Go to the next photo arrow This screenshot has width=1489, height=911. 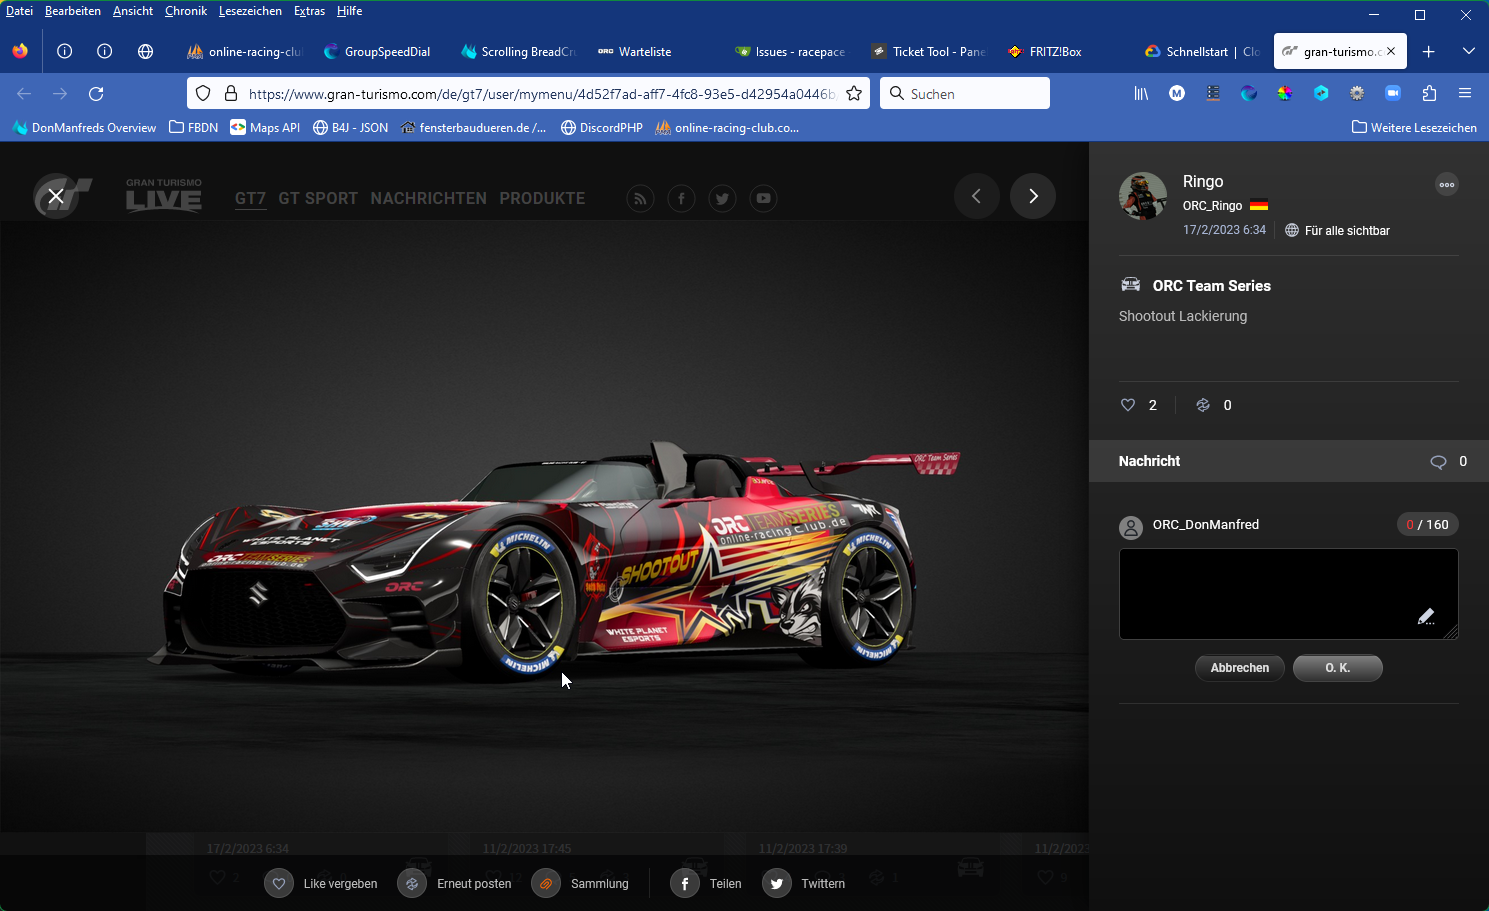(1033, 196)
